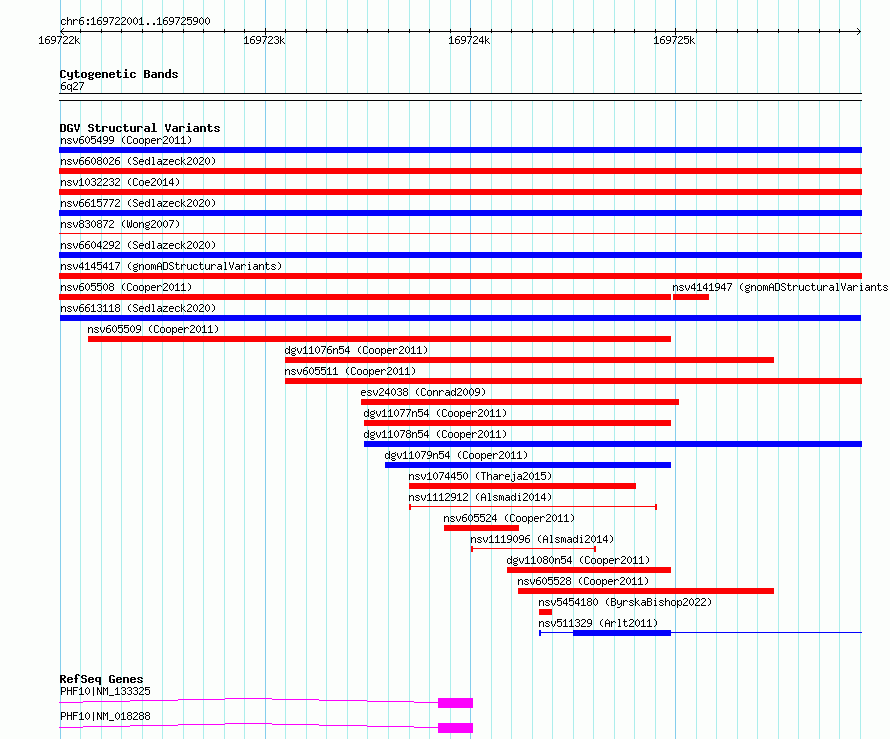The height and width of the screenshot is (739, 890).
Task: Click the nsv4141947 gnomAD variant label
Action: [780, 287]
